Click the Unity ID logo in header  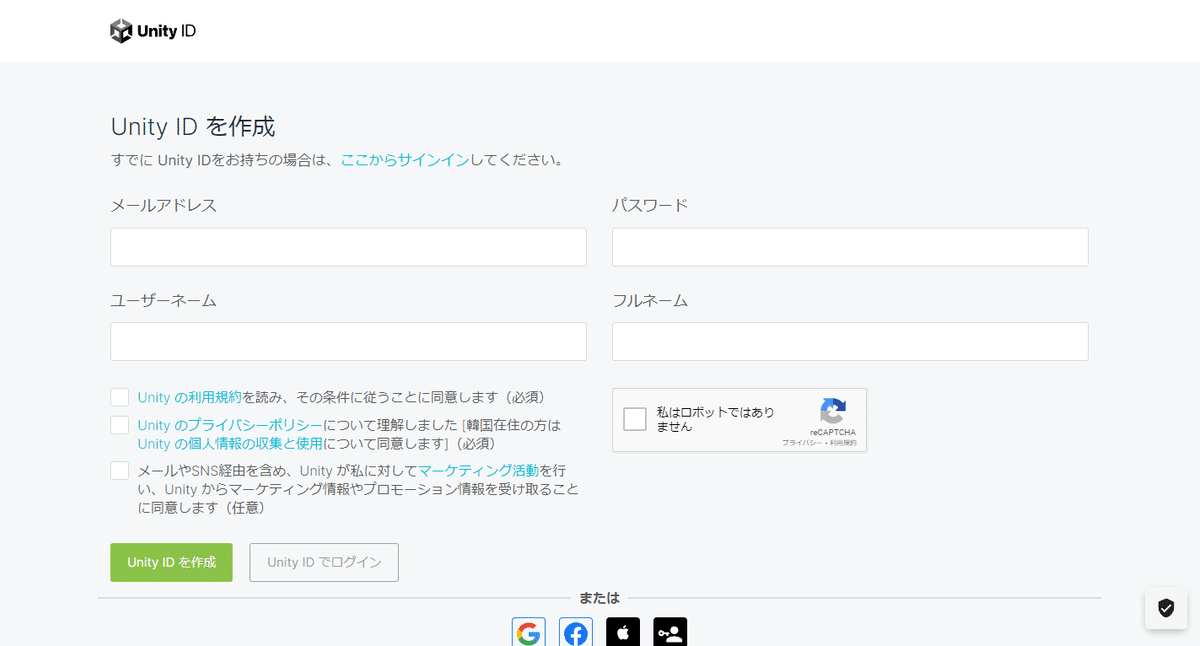153,31
